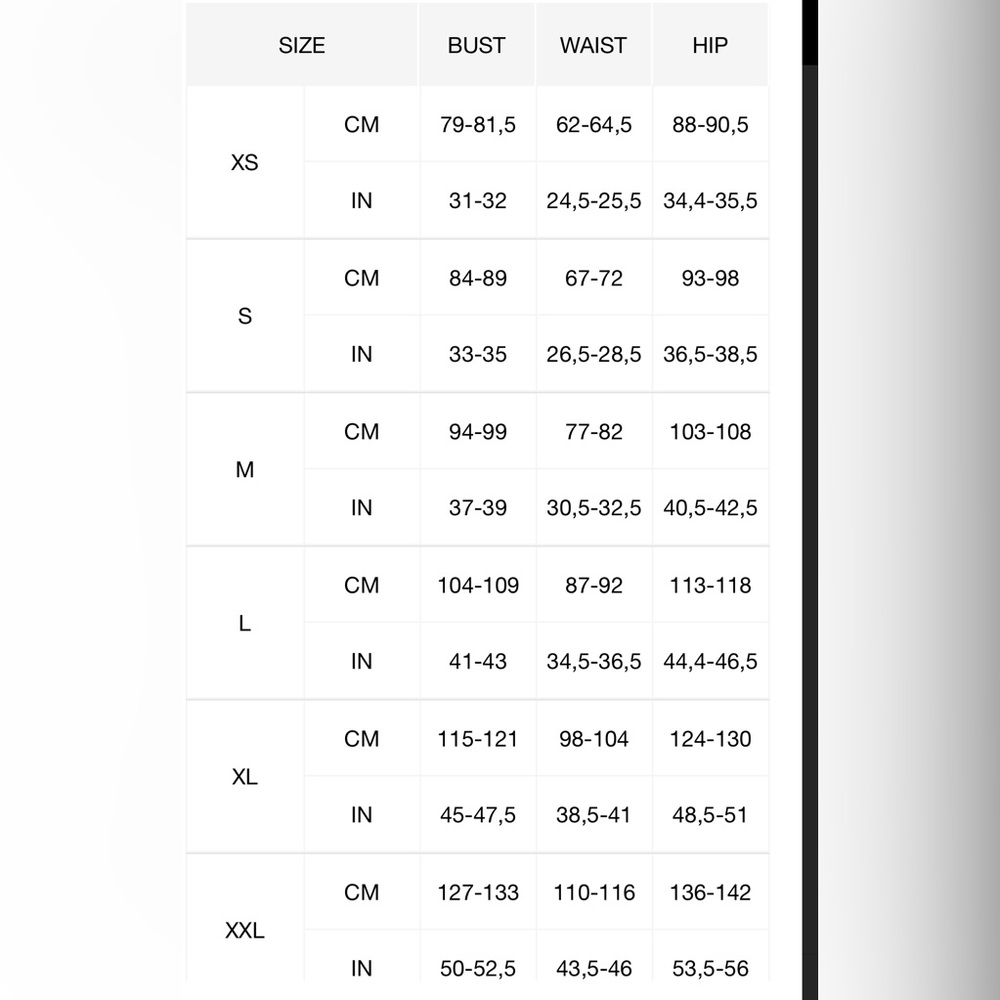Click the IN unit label in XL row
Viewport: 1000px width, 1000px height.
362,814
